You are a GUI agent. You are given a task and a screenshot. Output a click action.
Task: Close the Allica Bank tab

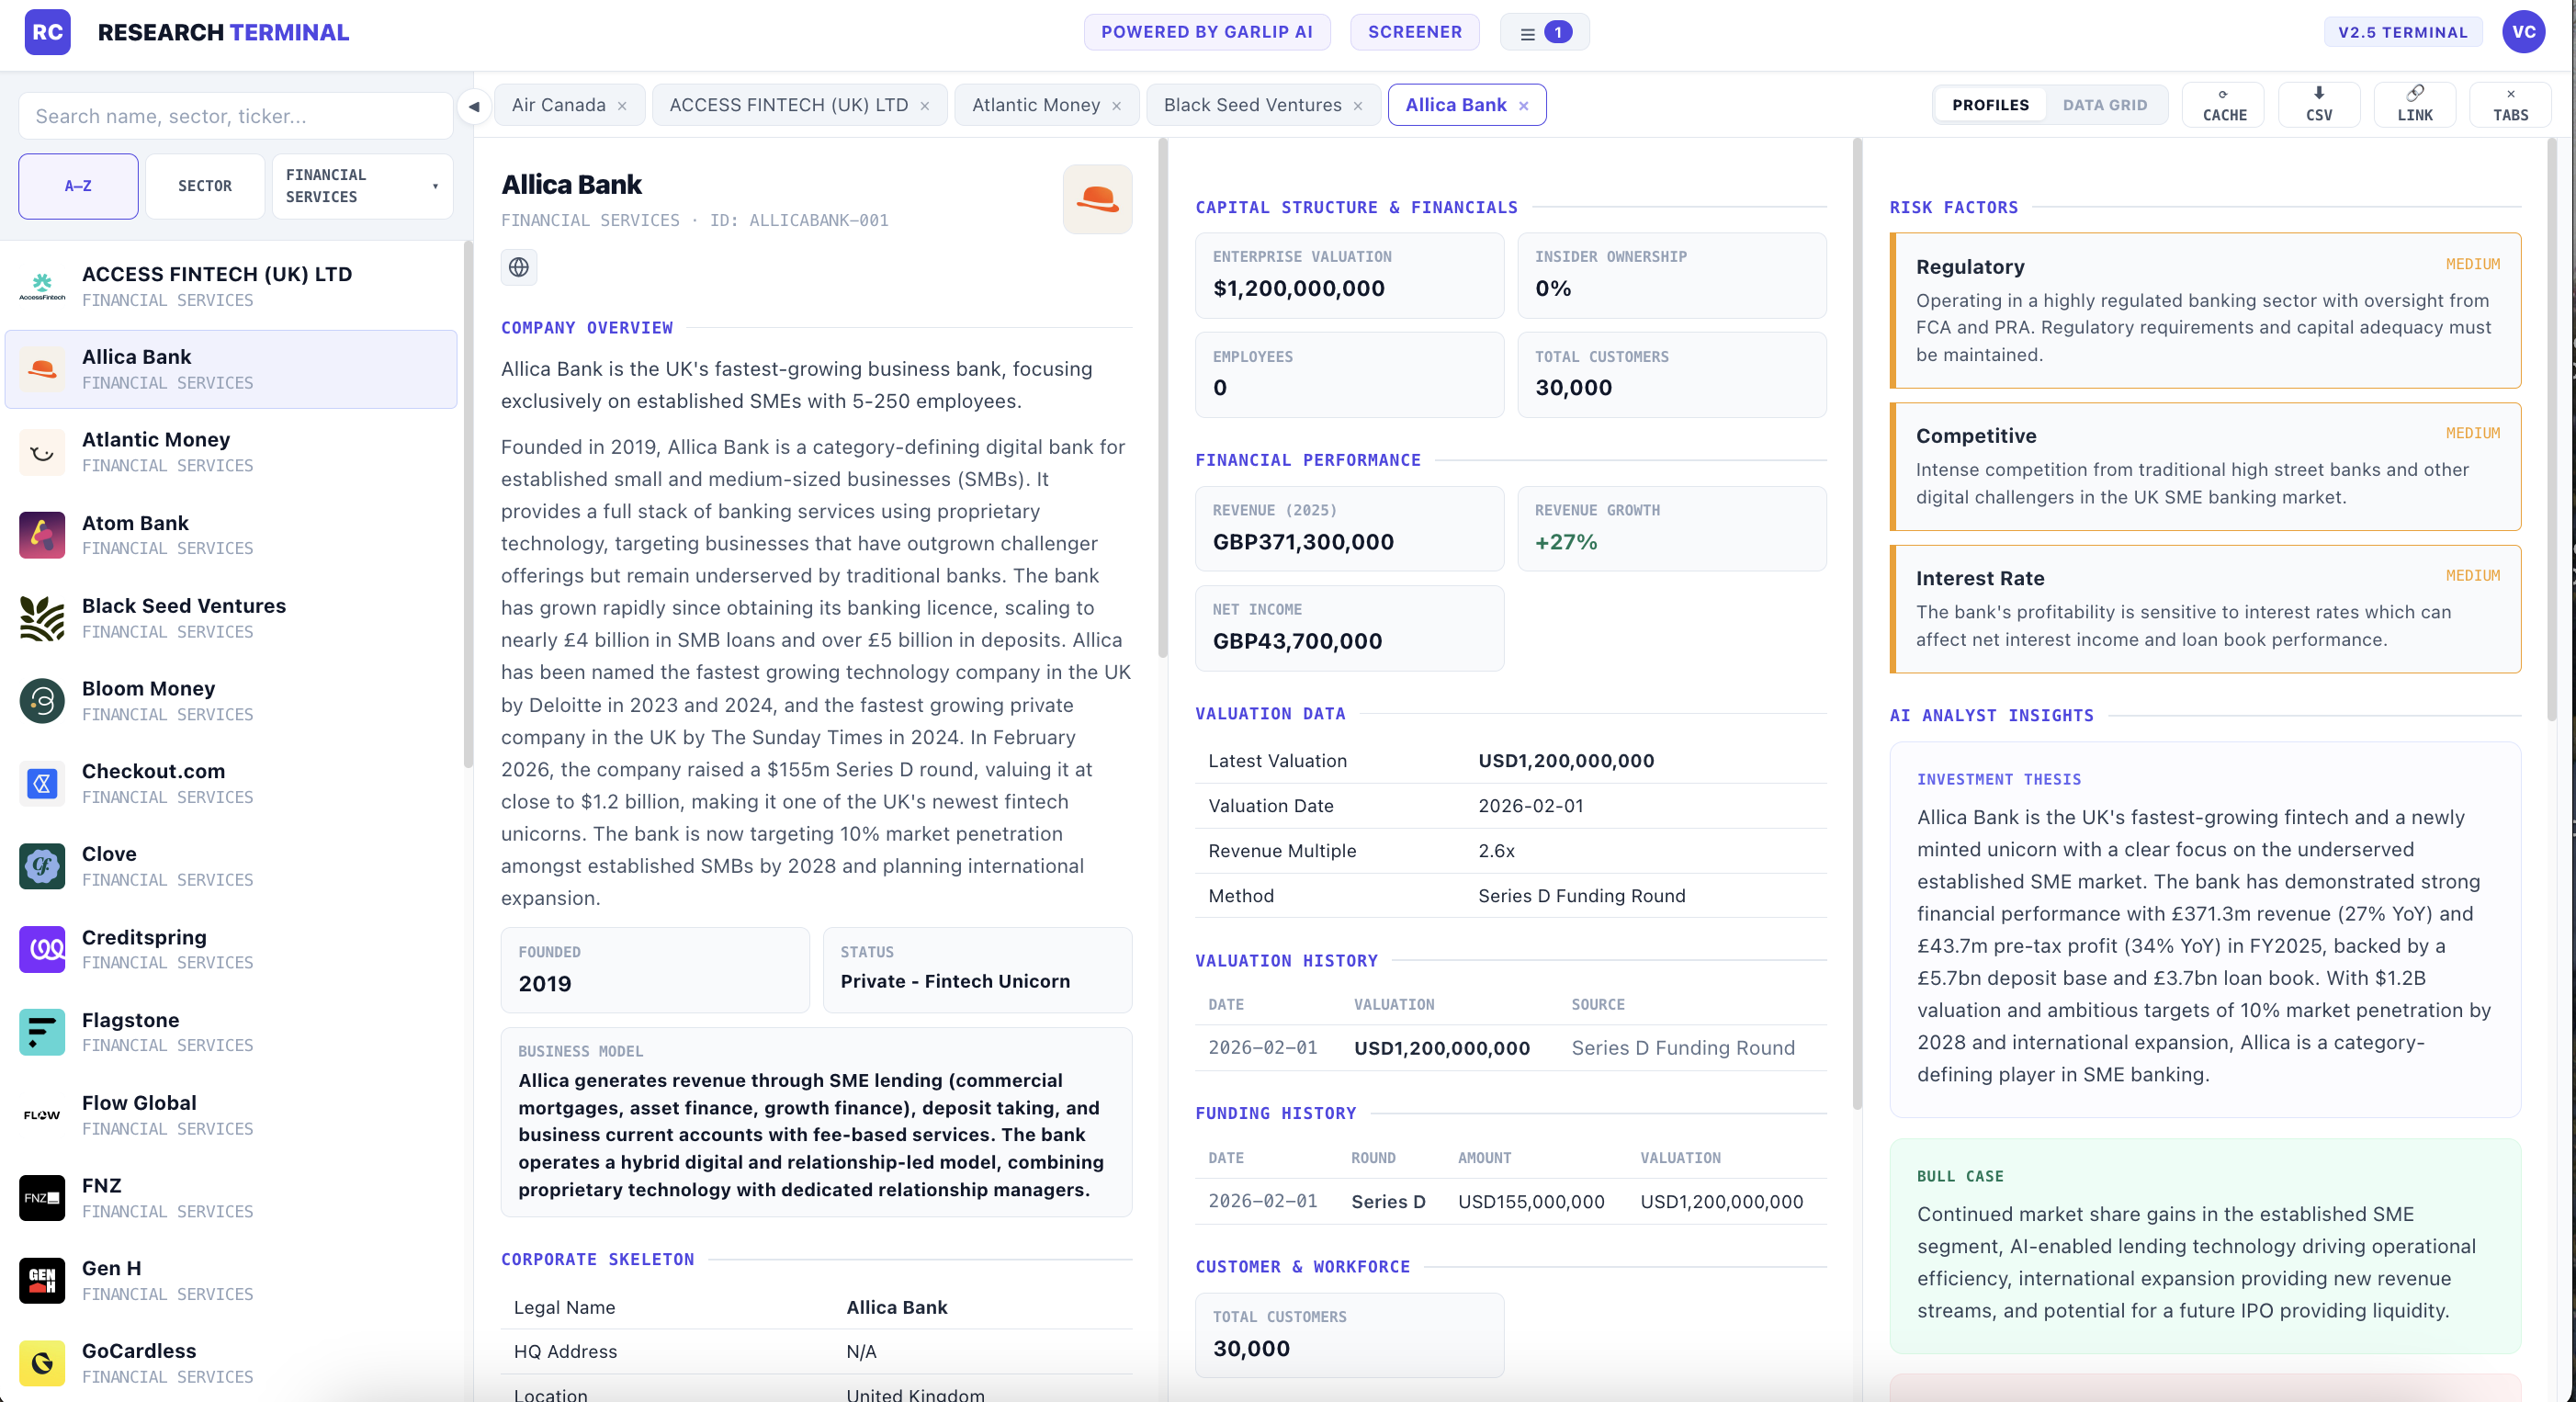point(1523,106)
